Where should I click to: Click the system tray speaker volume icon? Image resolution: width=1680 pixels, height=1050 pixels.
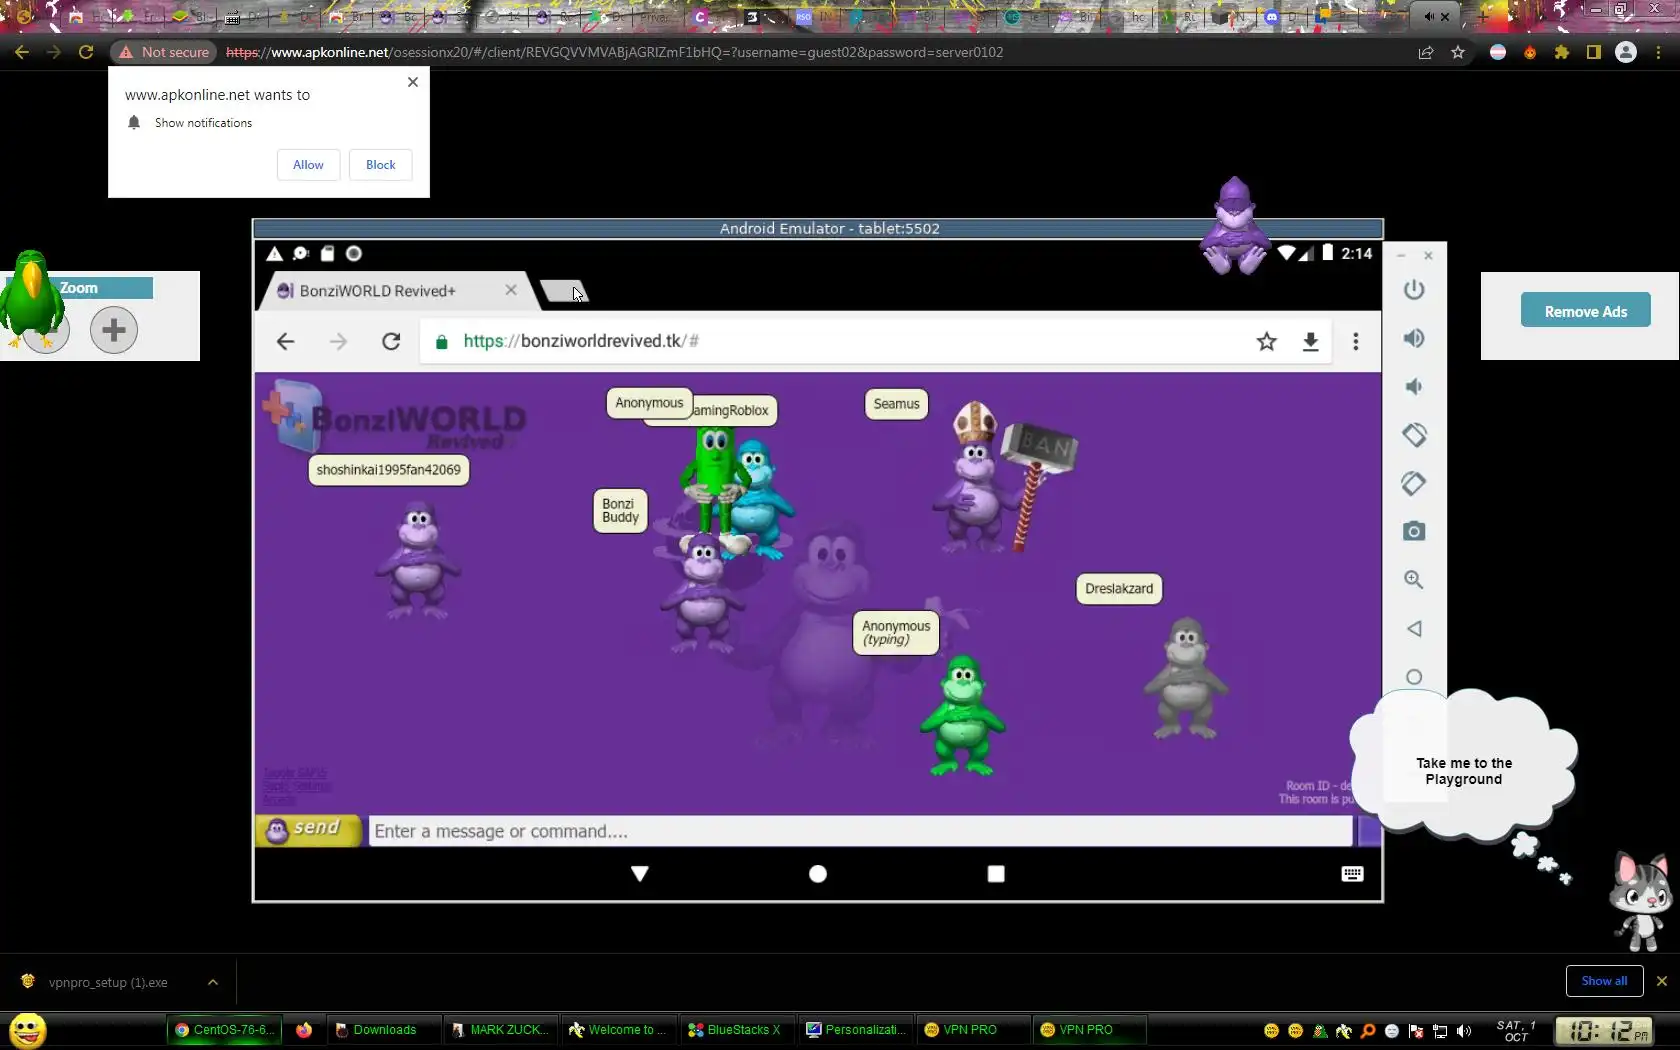click(1464, 1031)
